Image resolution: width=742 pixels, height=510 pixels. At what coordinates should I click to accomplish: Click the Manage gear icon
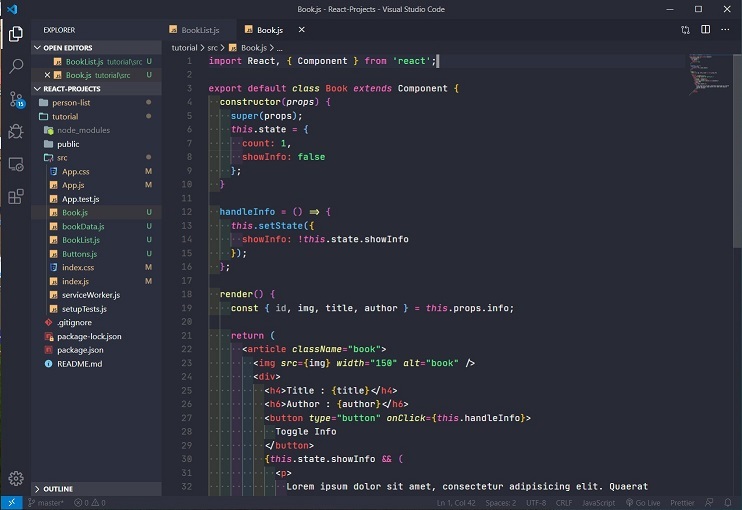point(16,479)
